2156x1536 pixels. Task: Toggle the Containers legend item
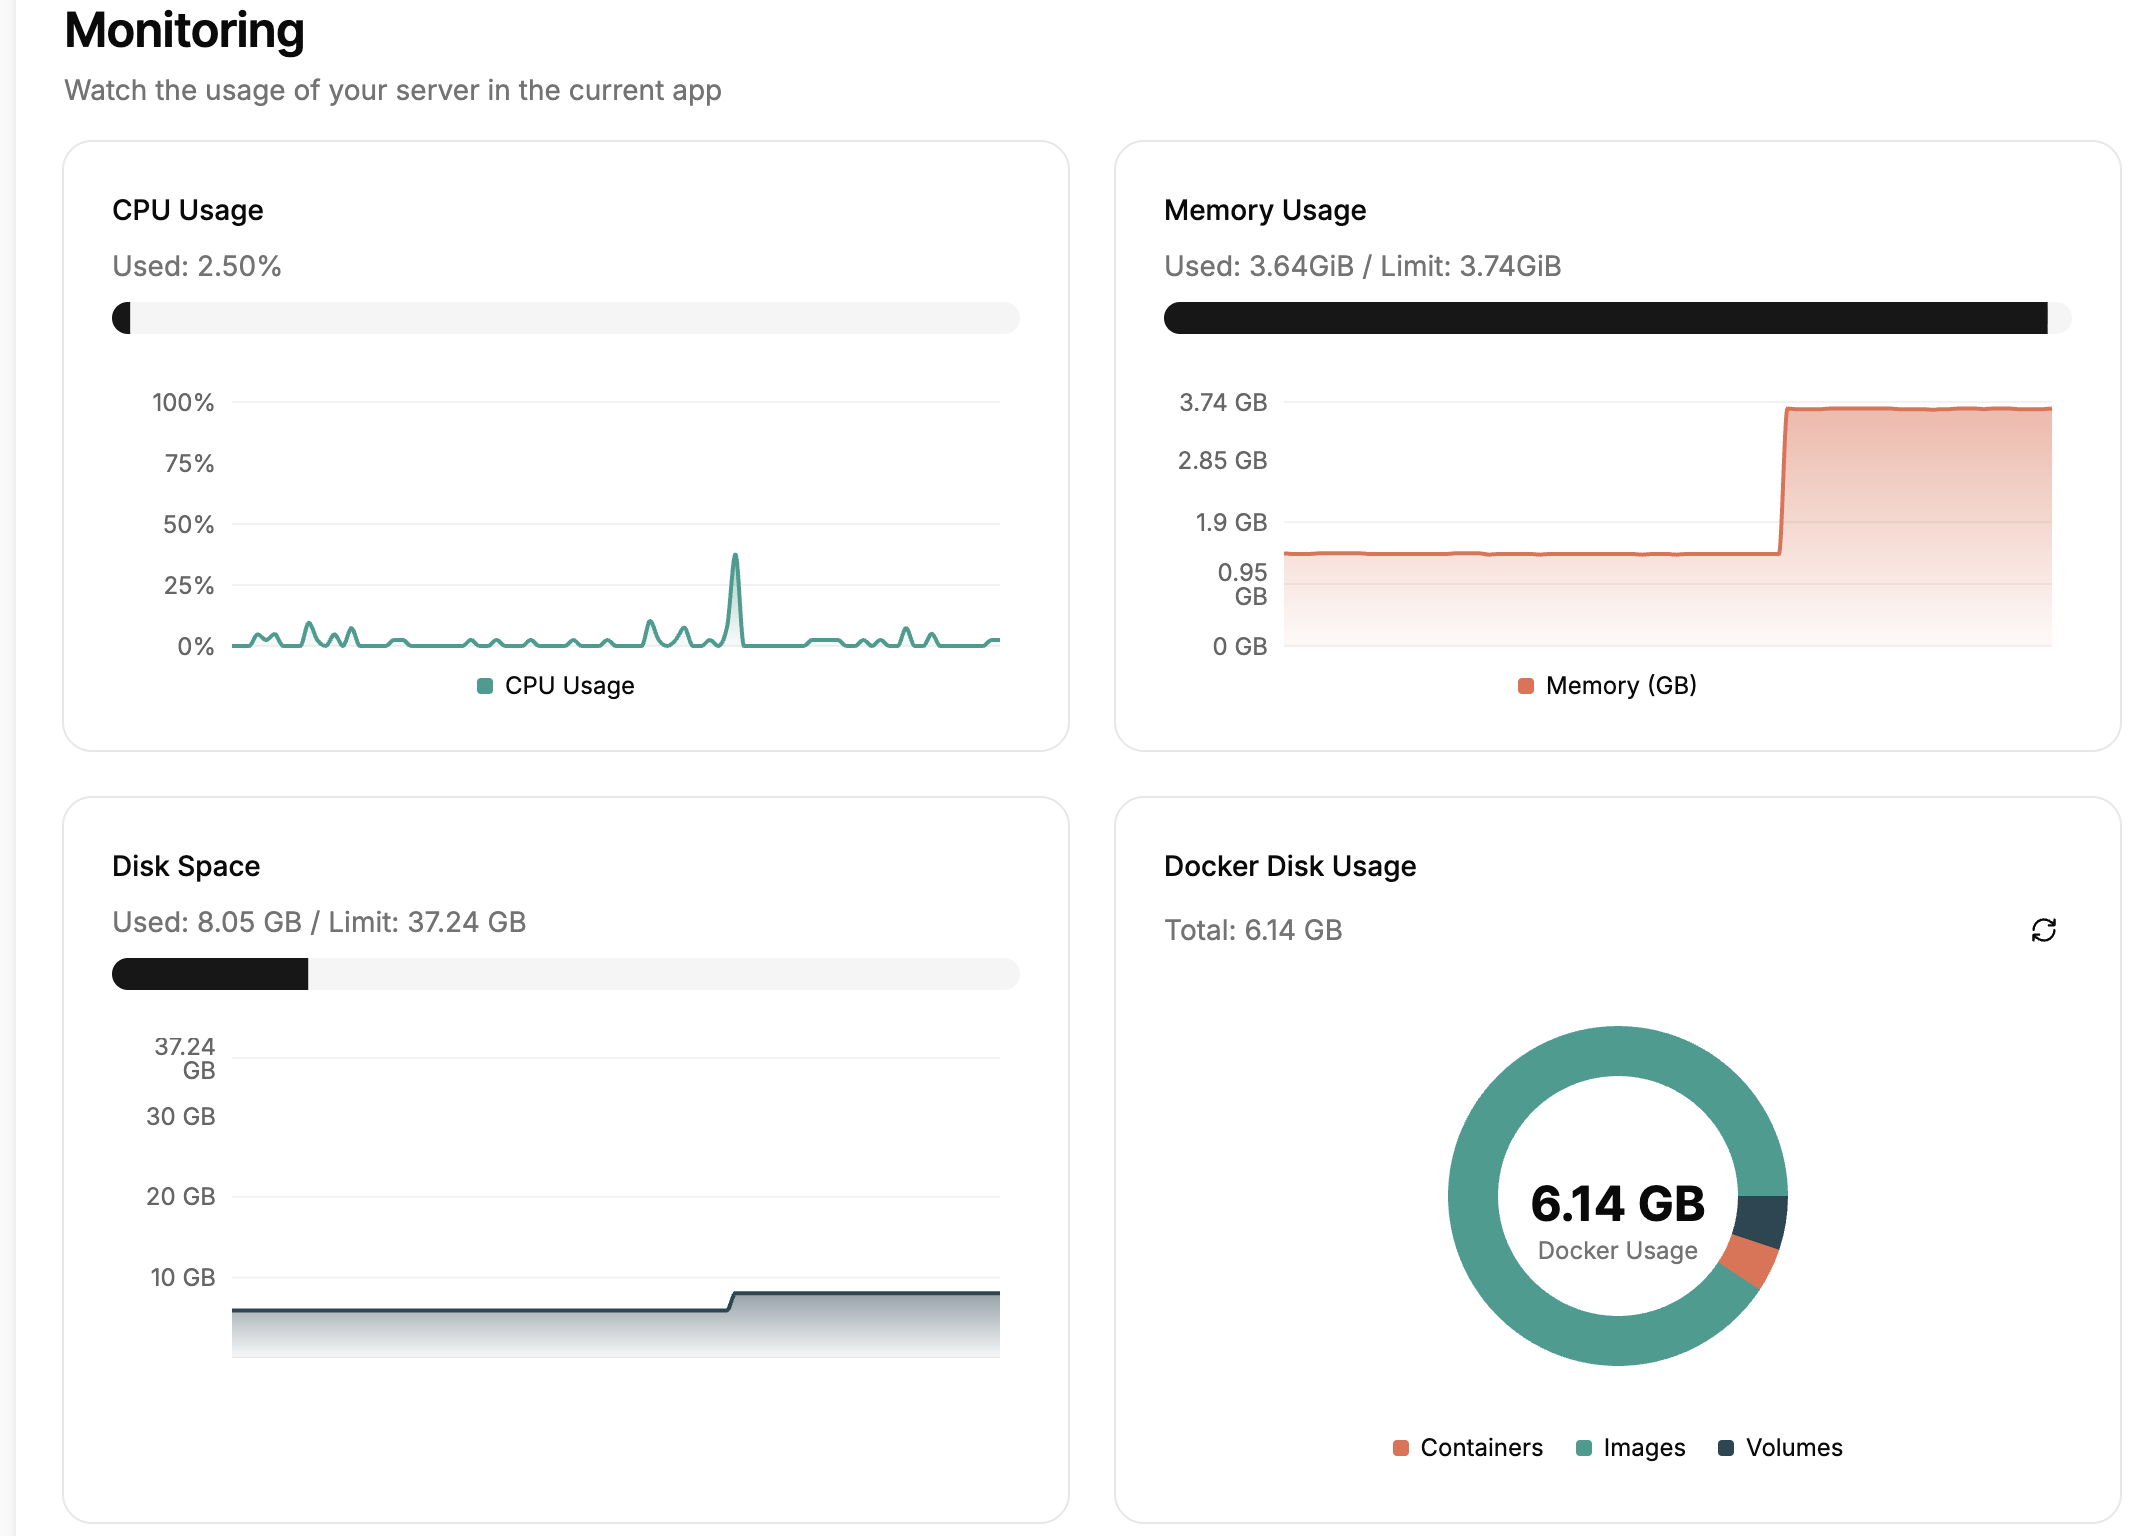(1468, 1447)
